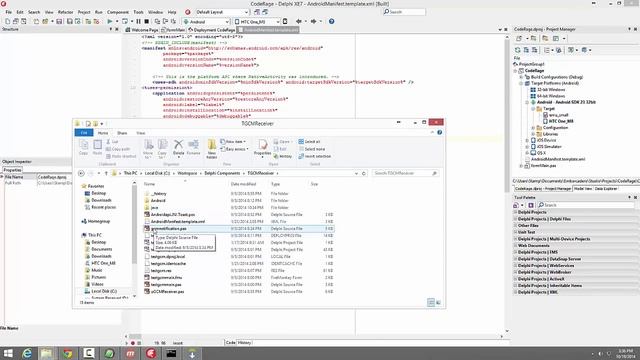Click the Tool Palette search field
This screenshot has width=640, height=360.
tap(585, 205)
